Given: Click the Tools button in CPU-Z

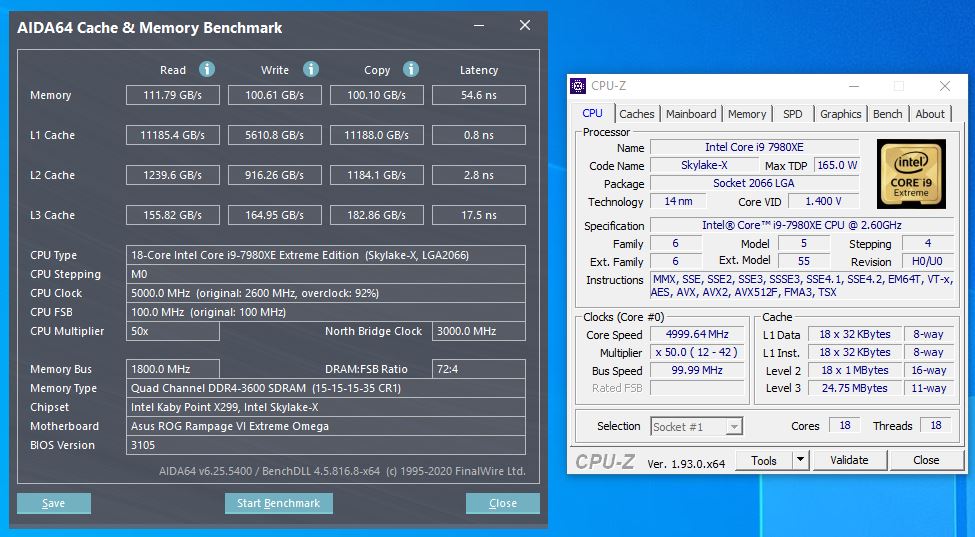Looking at the screenshot, I should point(764,461).
